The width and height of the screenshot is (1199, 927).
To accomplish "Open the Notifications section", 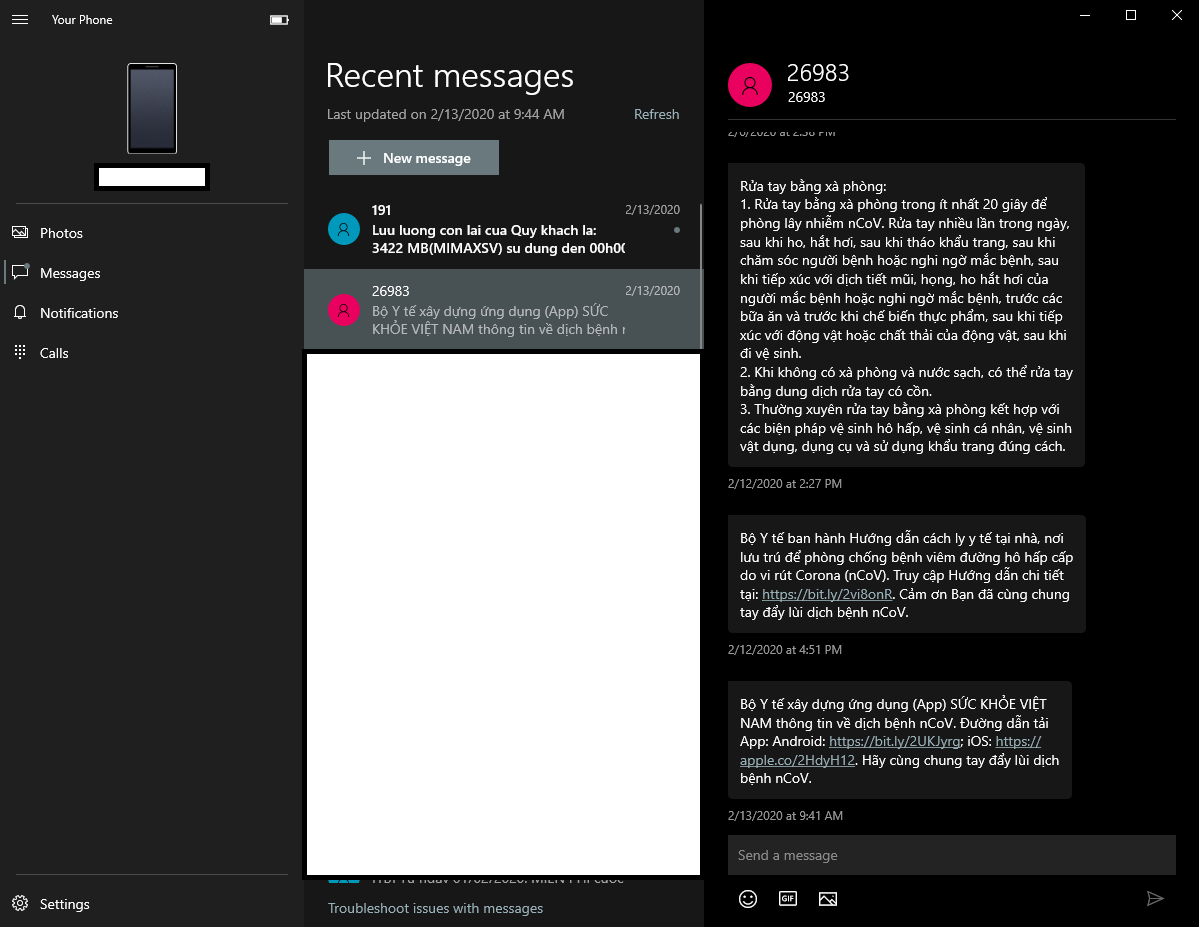I will (x=151, y=313).
